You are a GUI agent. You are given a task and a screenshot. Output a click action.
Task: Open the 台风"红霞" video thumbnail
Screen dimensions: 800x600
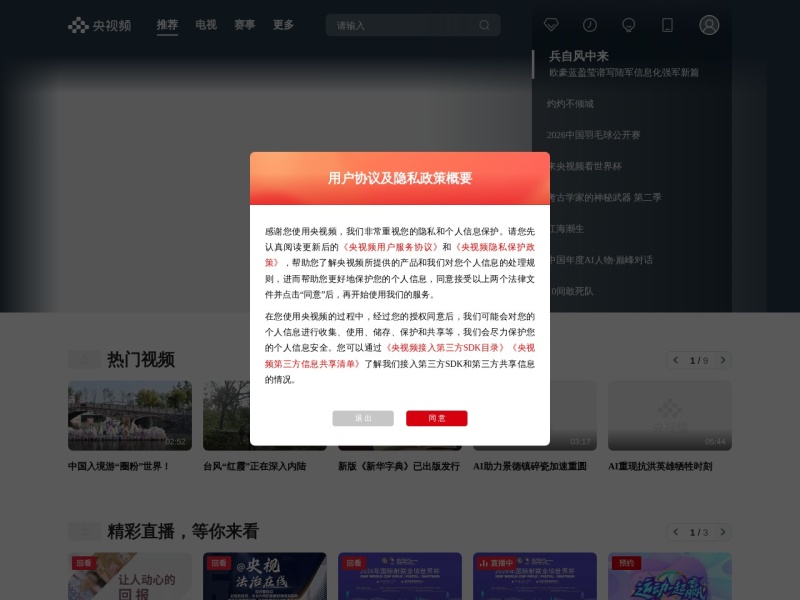pyautogui.click(x=227, y=415)
